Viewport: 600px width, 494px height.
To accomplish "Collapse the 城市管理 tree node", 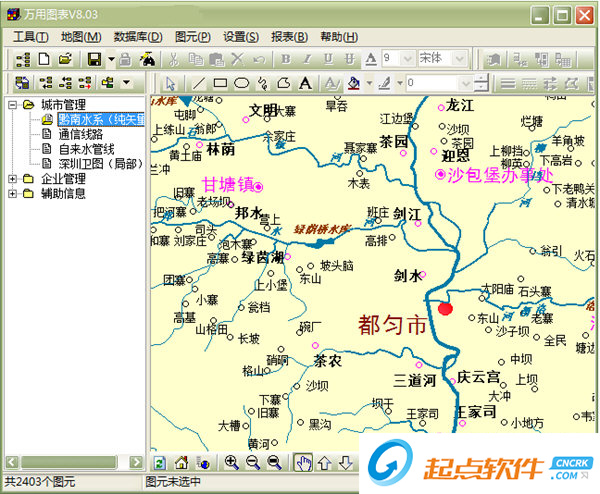I will coord(12,105).
